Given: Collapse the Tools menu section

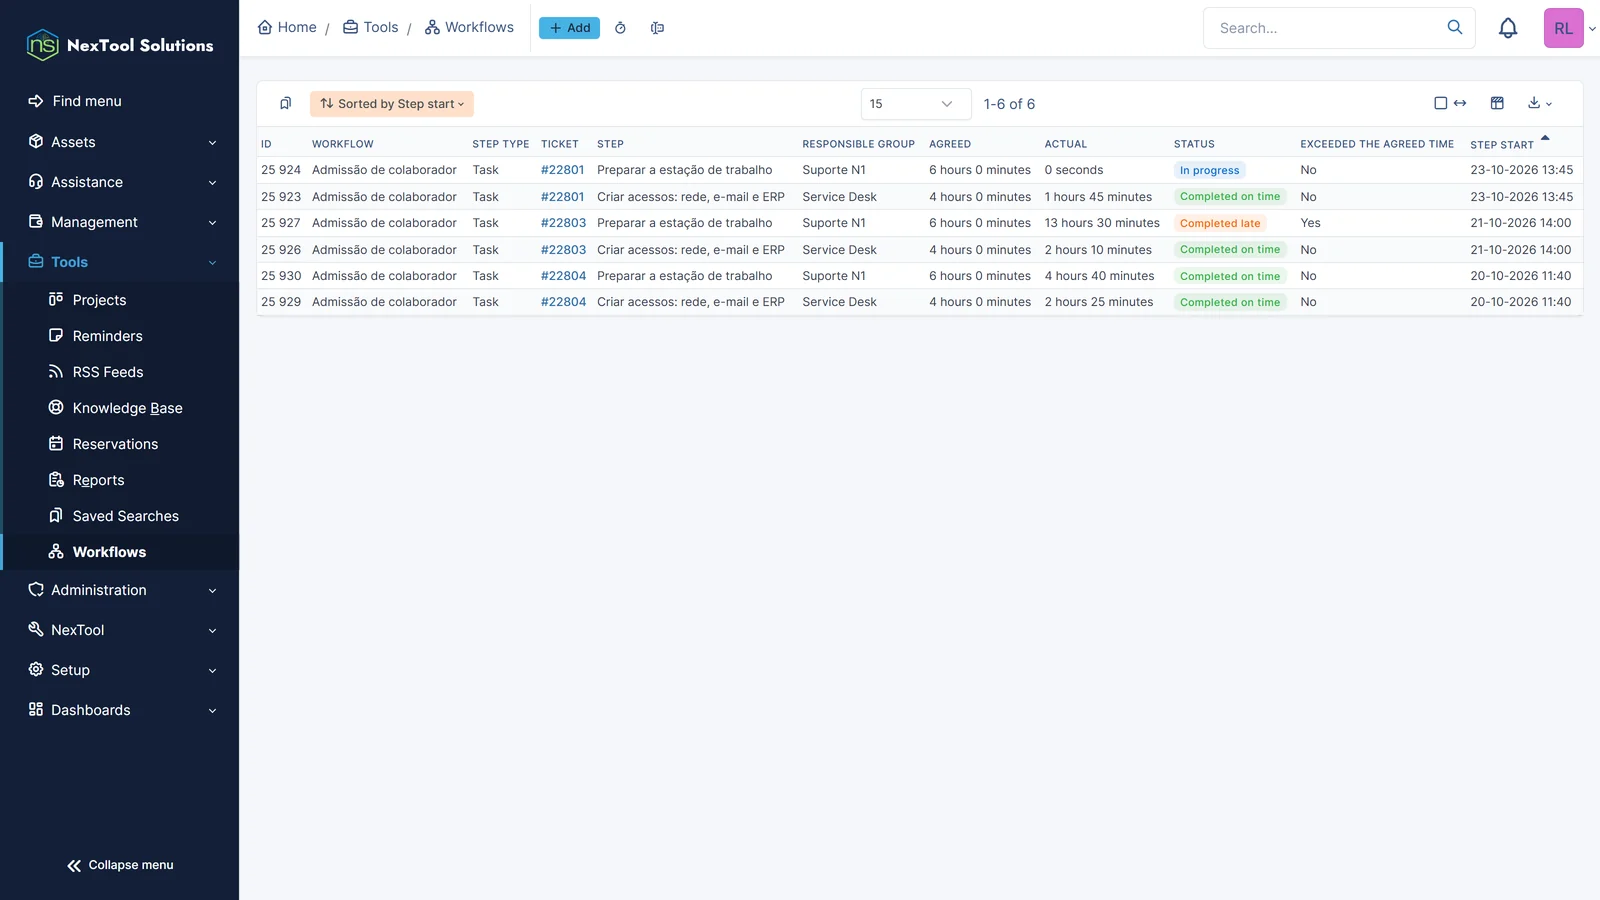Looking at the screenshot, I should point(120,262).
